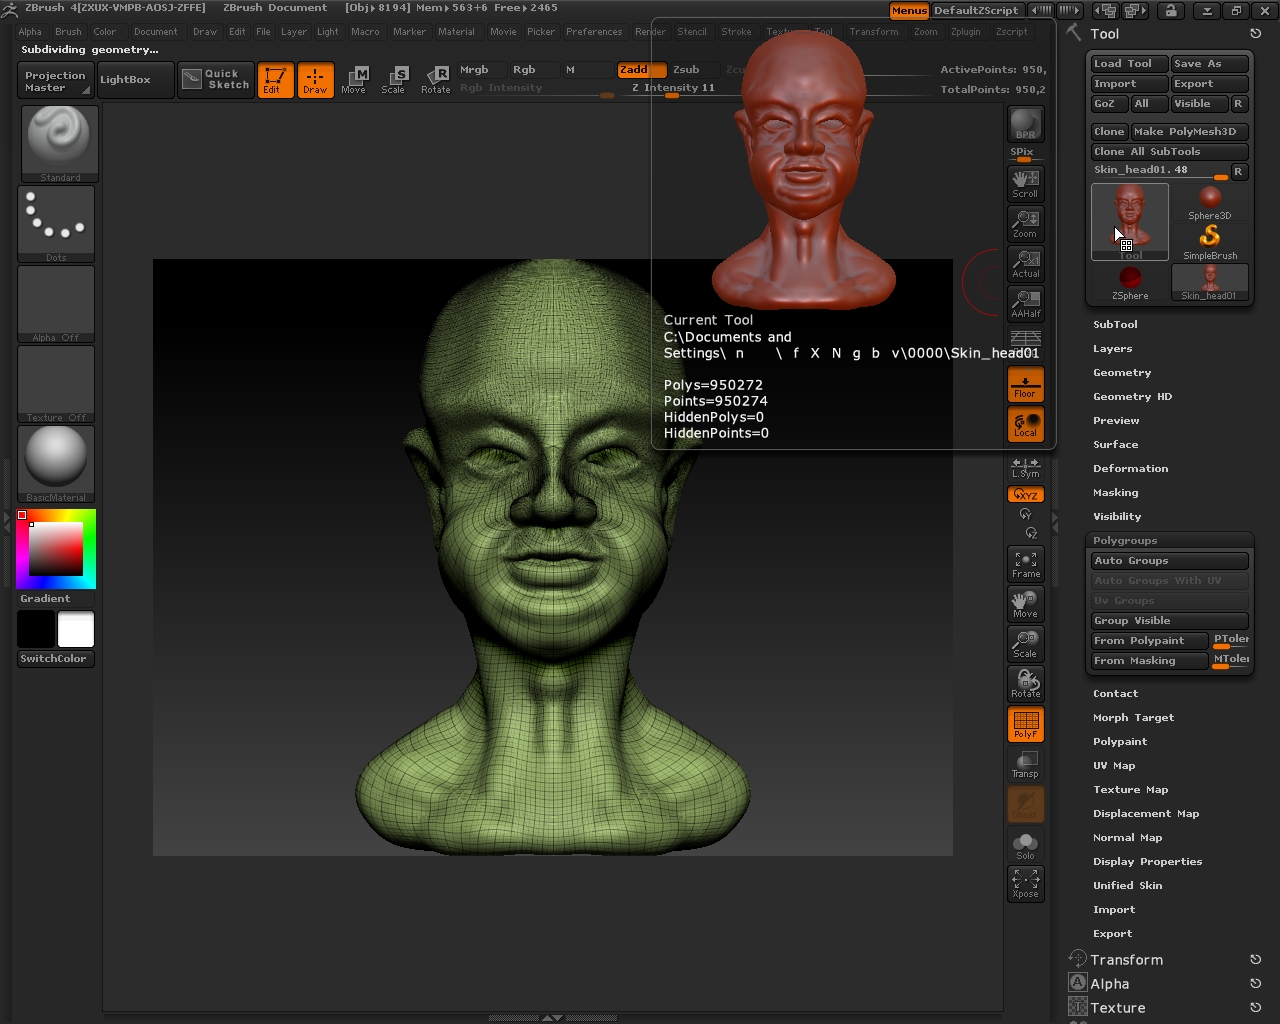Click Auto Groups button
Image resolution: width=1280 pixels, height=1024 pixels.
[x=1170, y=561]
